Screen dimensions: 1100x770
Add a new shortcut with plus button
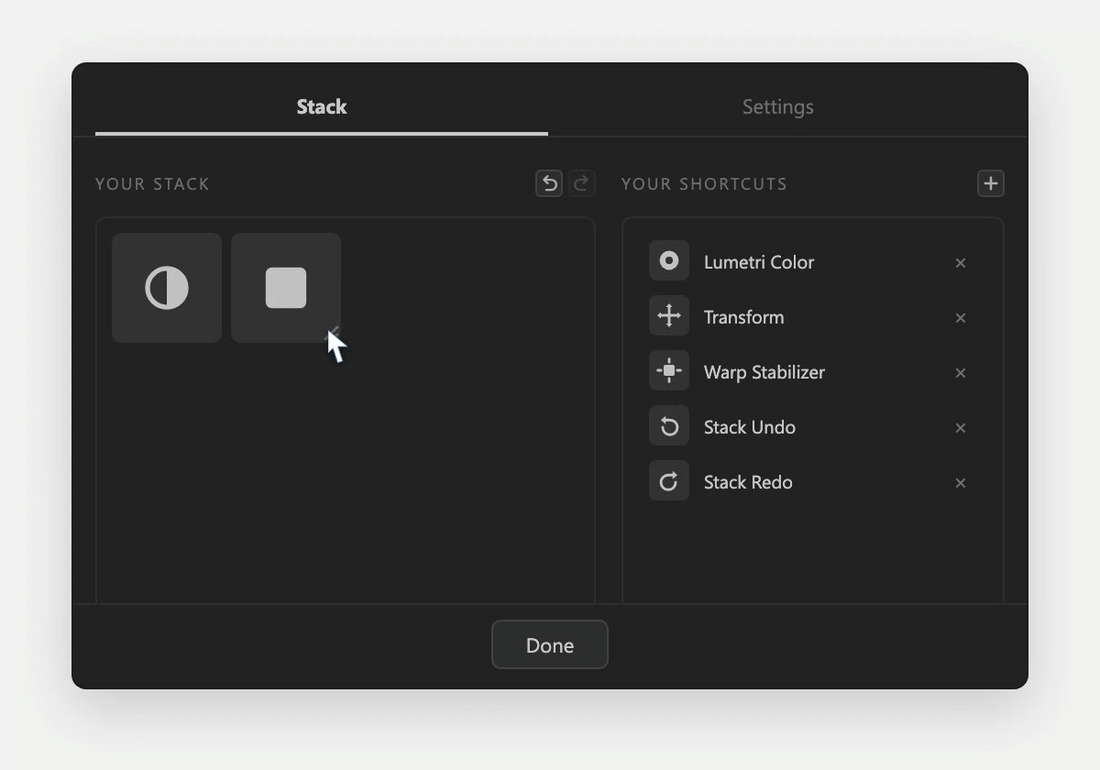pyautogui.click(x=991, y=184)
